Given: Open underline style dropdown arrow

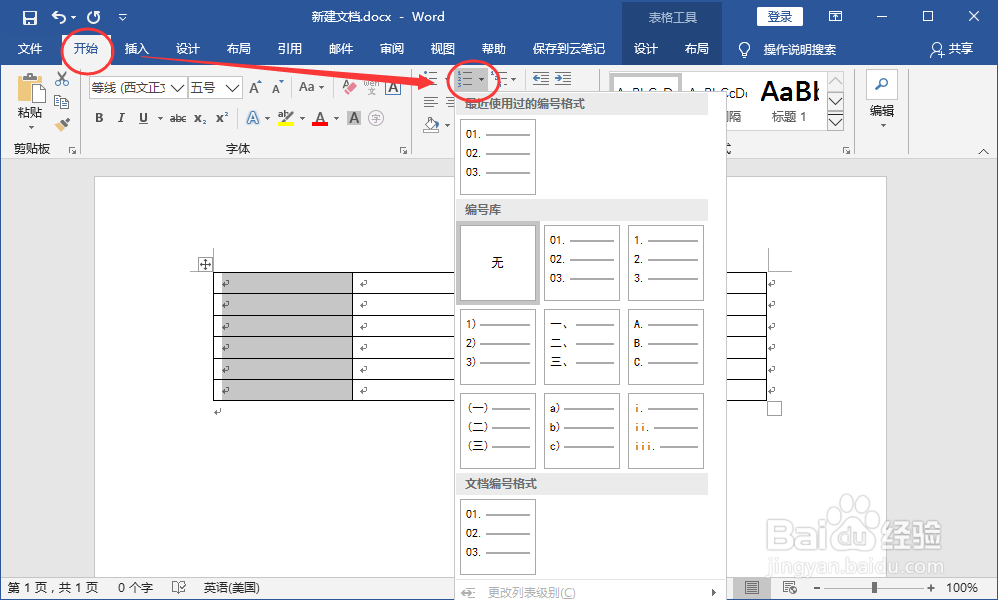Looking at the screenshot, I should point(160,118).
